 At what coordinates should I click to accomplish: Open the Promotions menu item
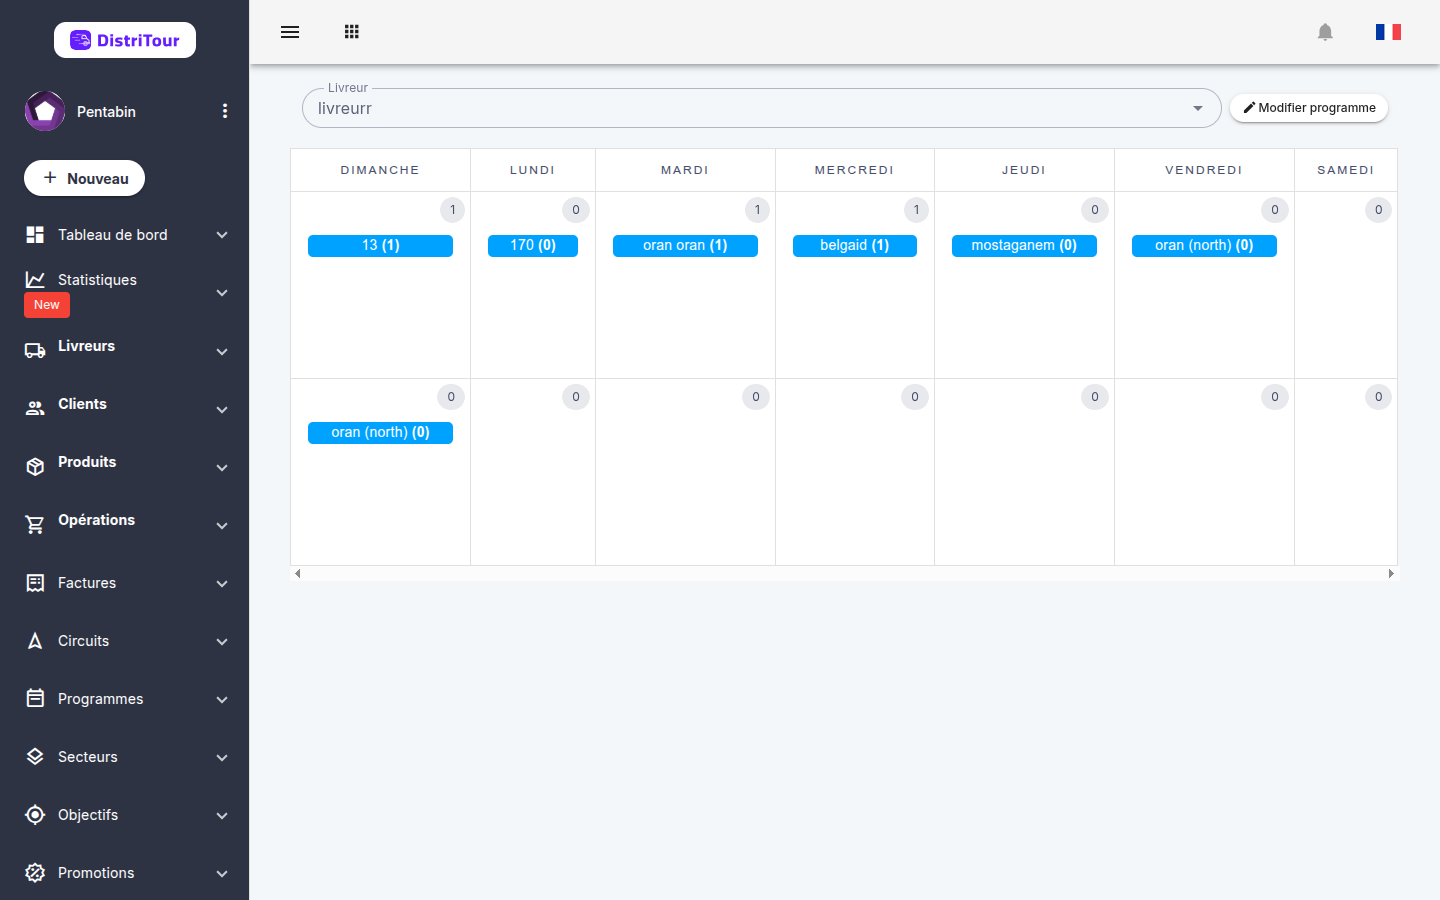tap(125, 873)
